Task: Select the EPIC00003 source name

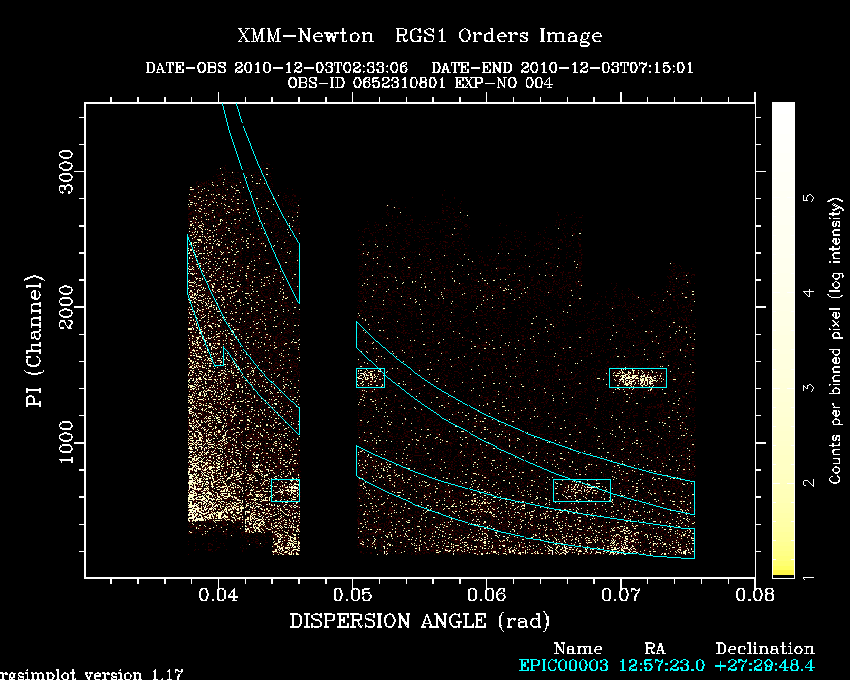Action: click(563, 665)
